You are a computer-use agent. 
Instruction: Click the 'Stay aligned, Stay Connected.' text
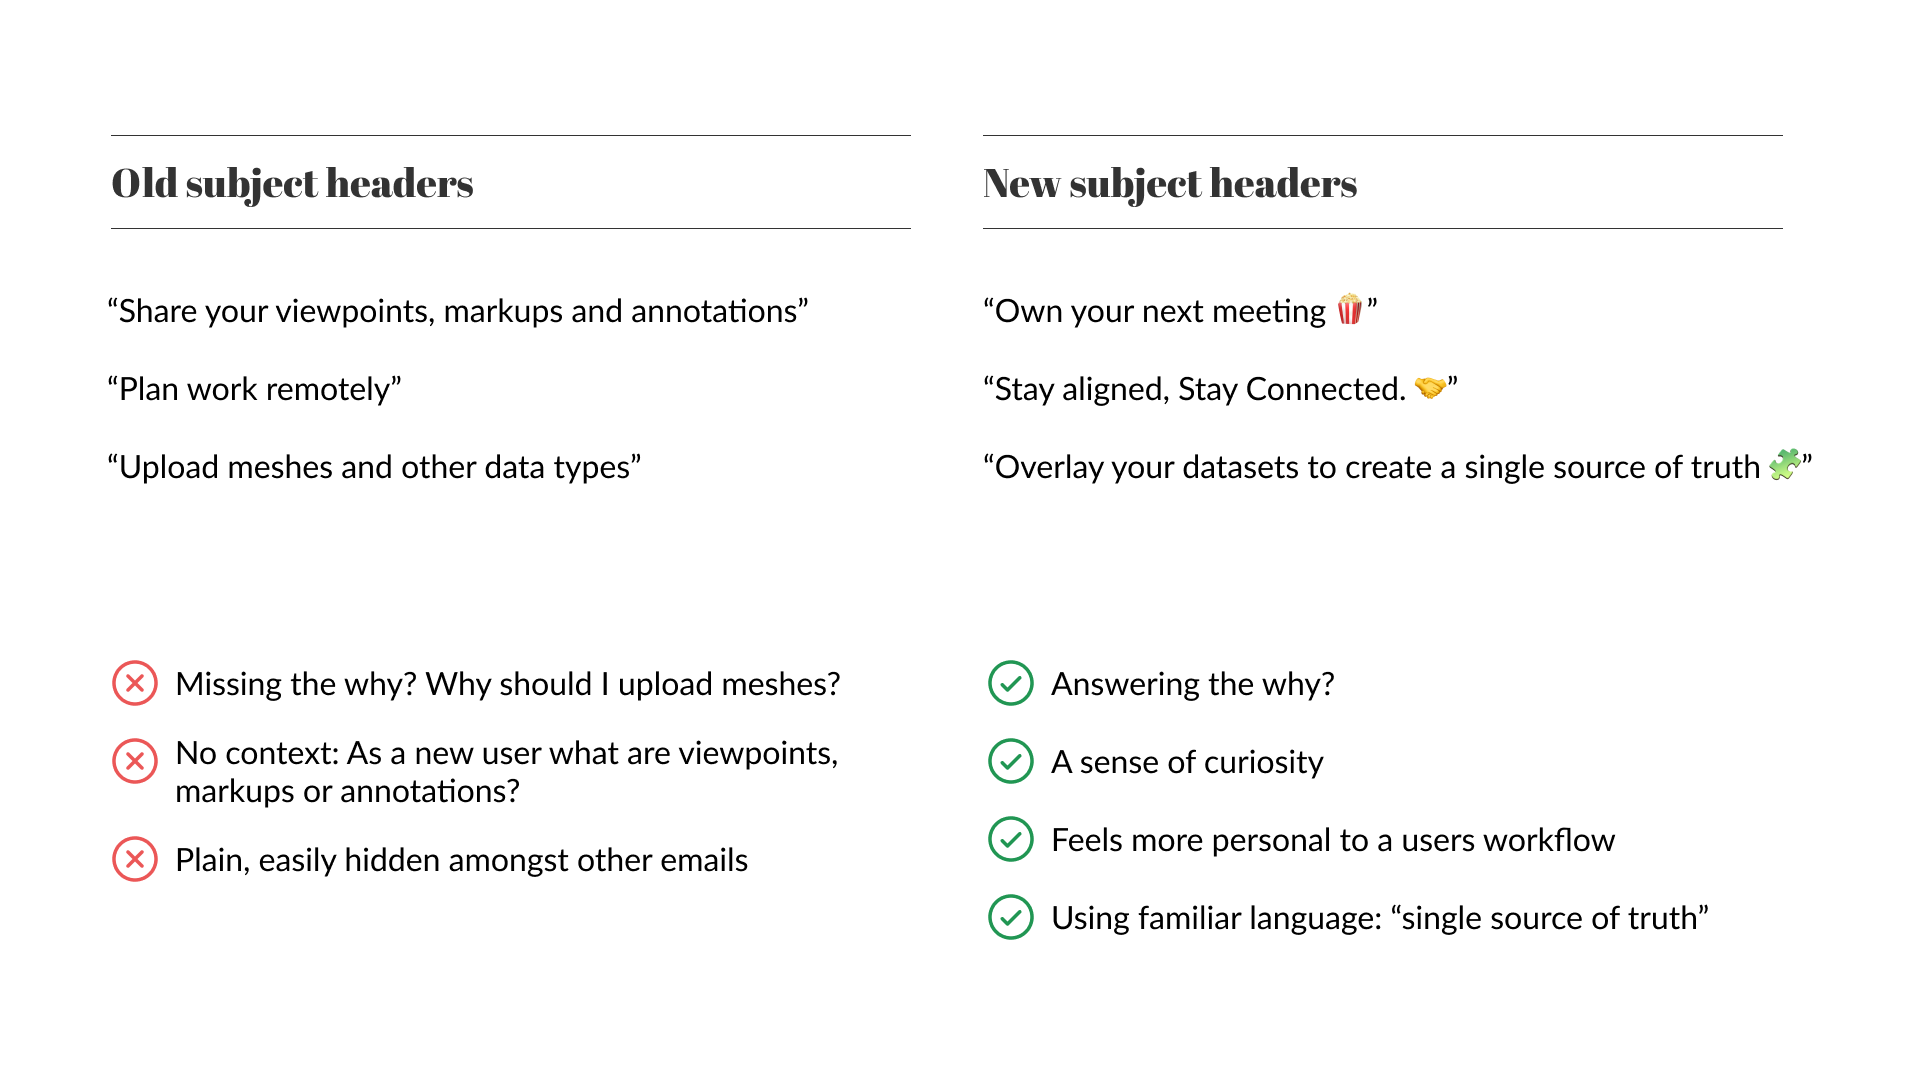click(x=1195, y=390)
